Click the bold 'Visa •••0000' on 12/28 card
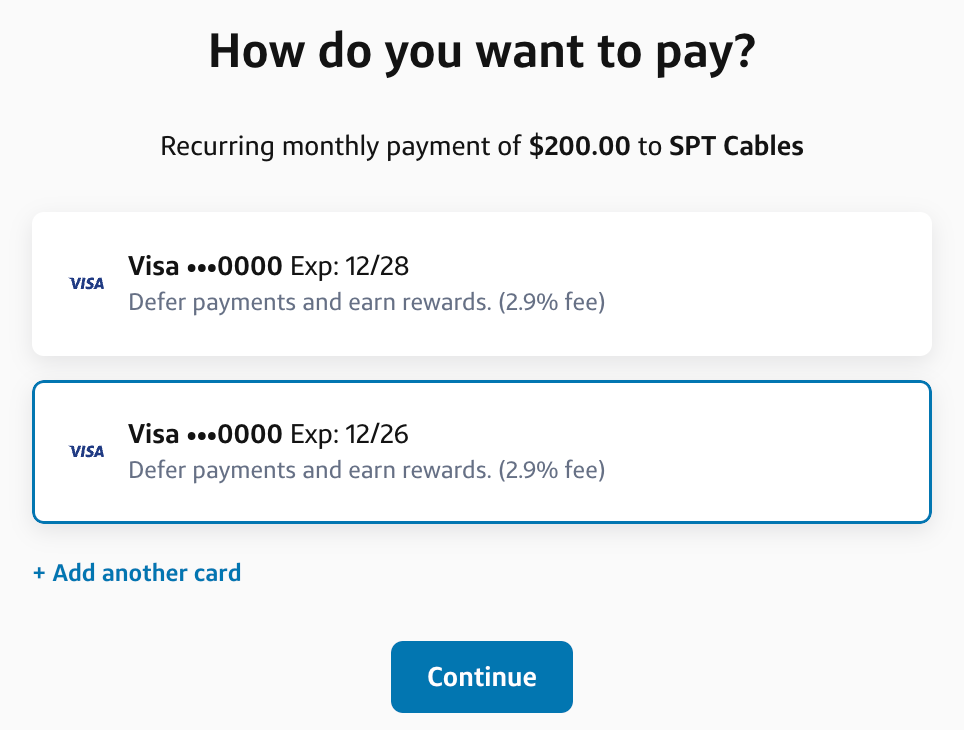Screen dimensions: 964x730 coord(206,267)
